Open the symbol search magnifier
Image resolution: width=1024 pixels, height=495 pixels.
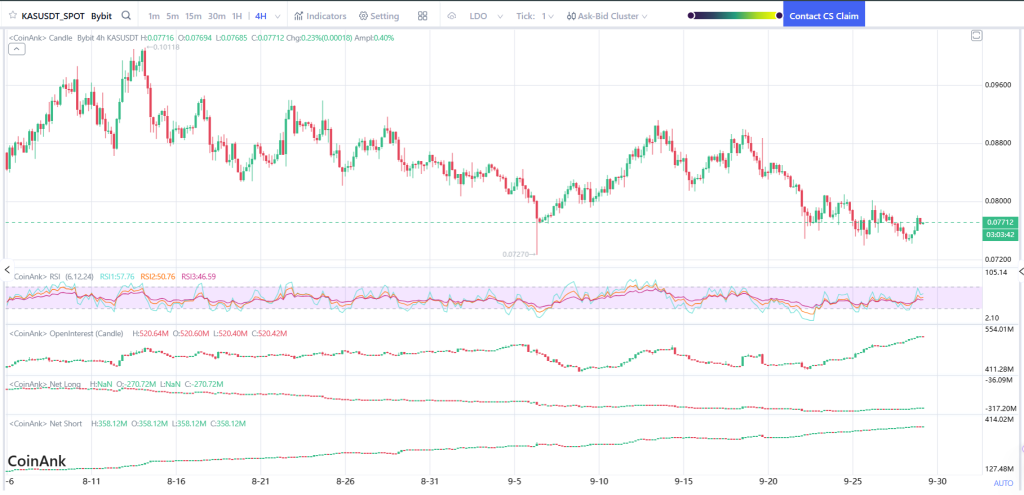125,16
